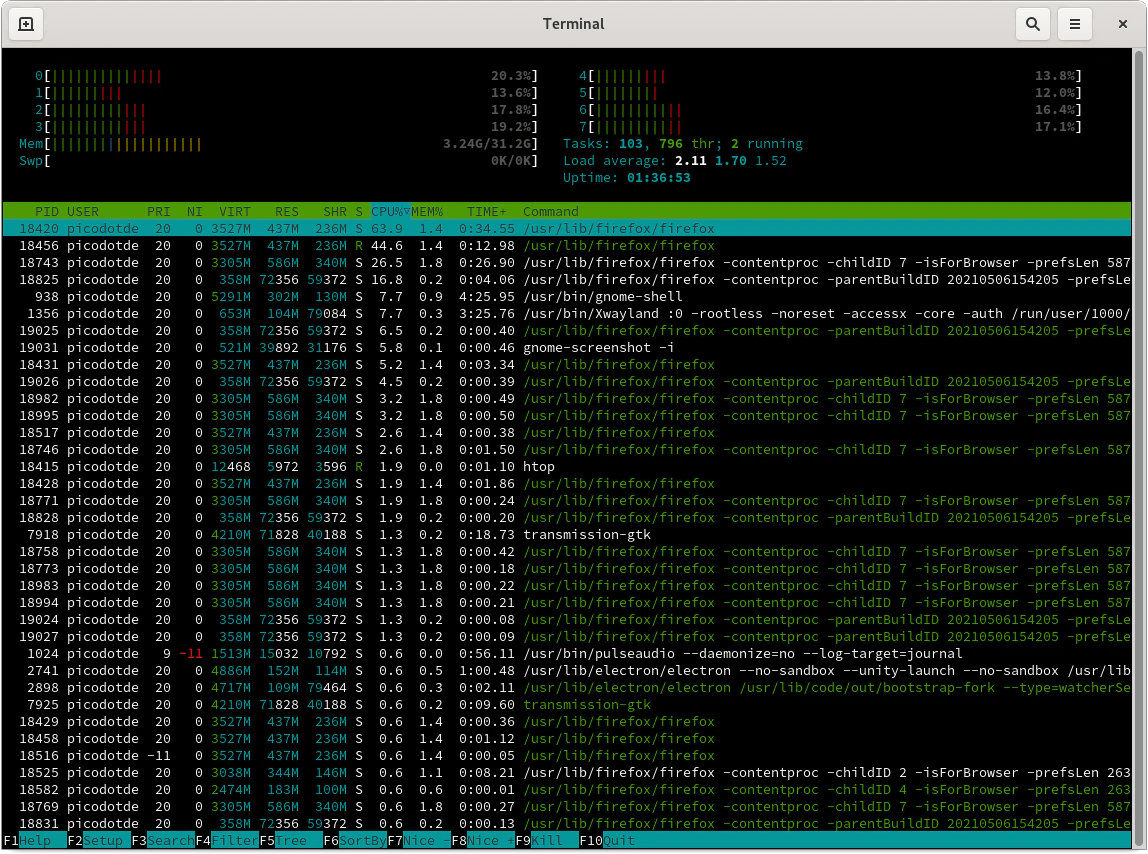The image size is (1148, 854).
Task: Click F10 Quit in htop
Action: tap(618, 841)
